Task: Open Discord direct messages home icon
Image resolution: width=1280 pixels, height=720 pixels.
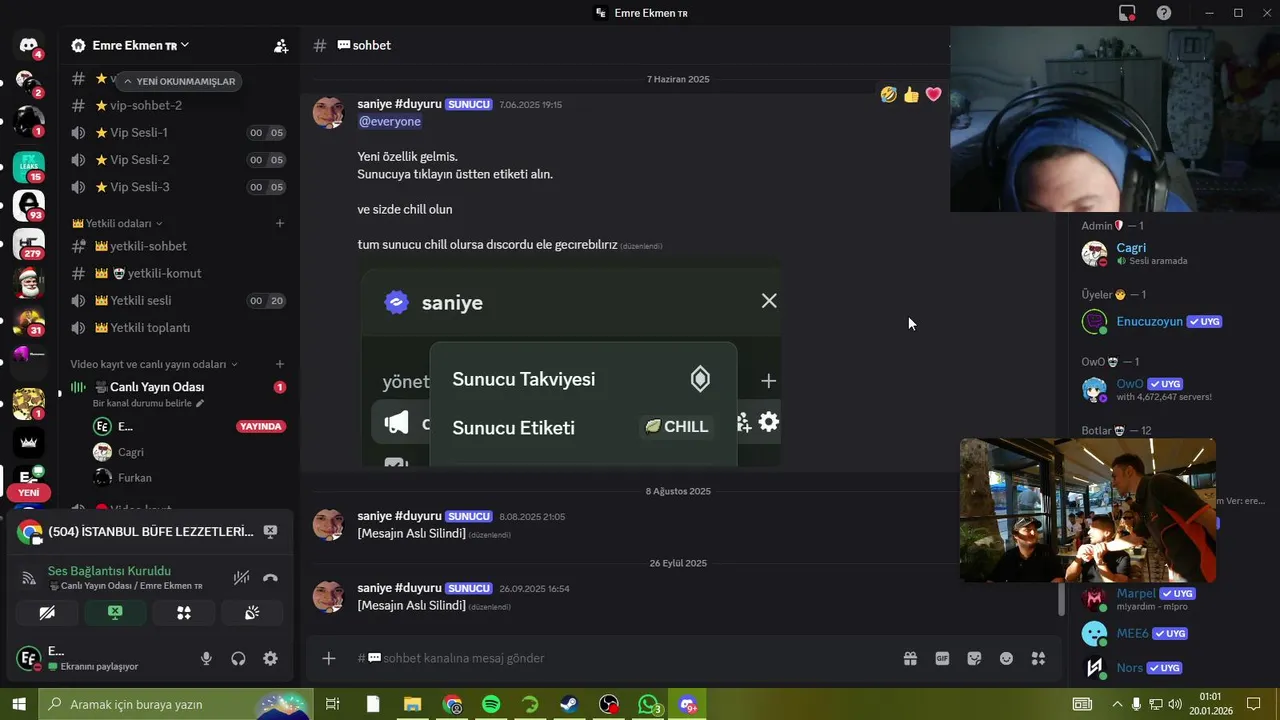Action: [29, 45]
